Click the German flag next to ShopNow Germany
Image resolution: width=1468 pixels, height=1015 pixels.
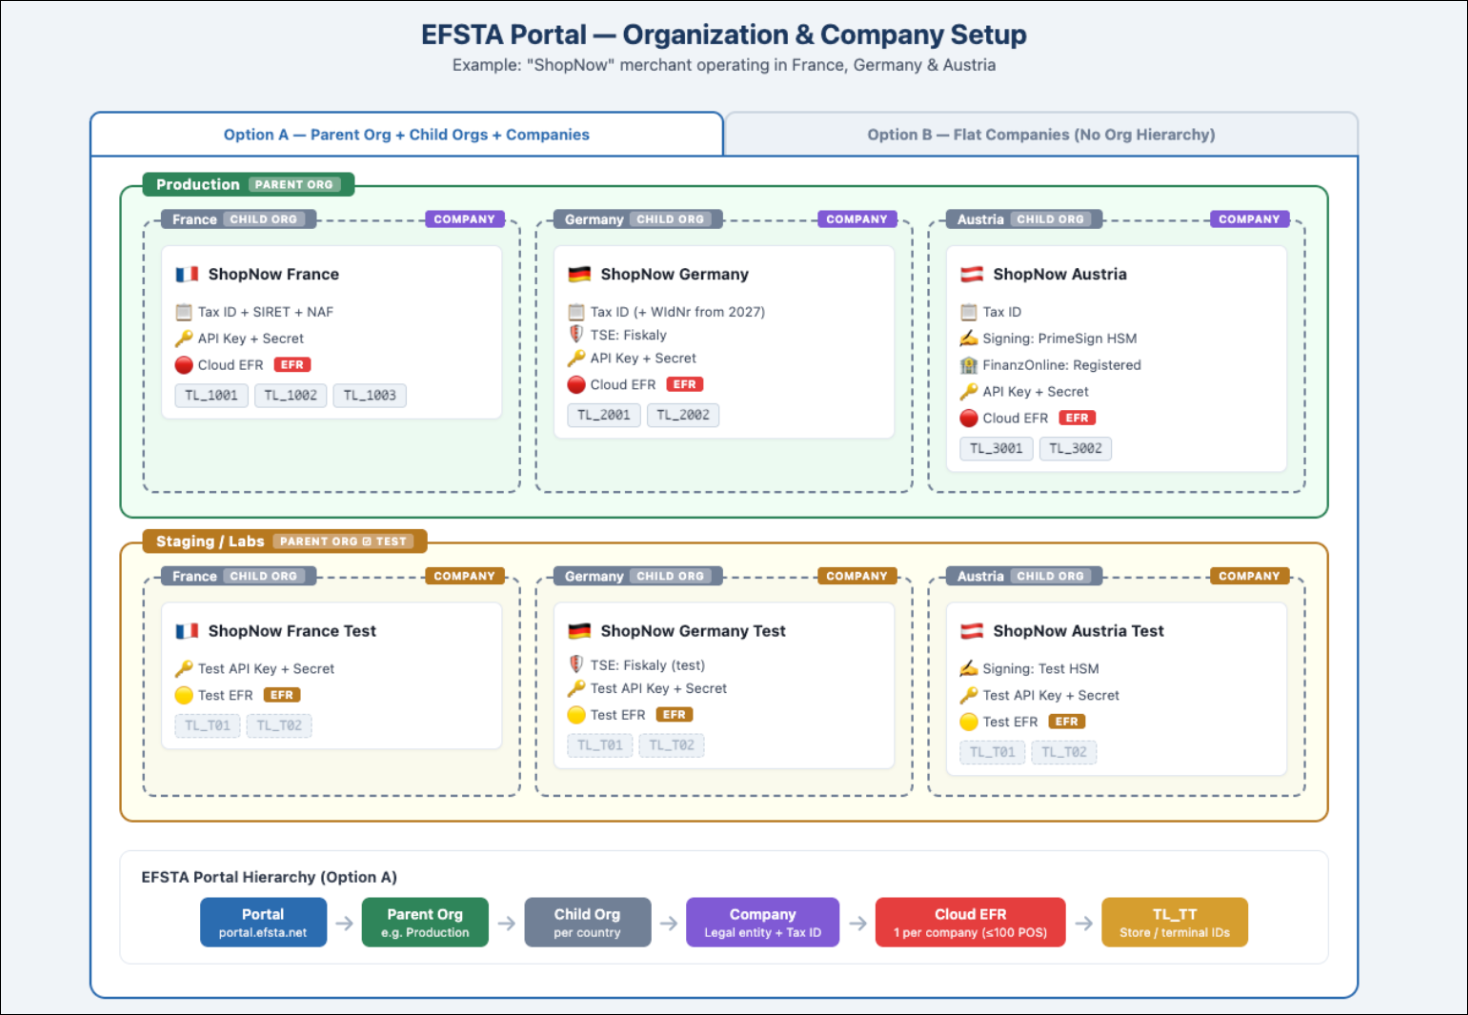tap(580, 274)
